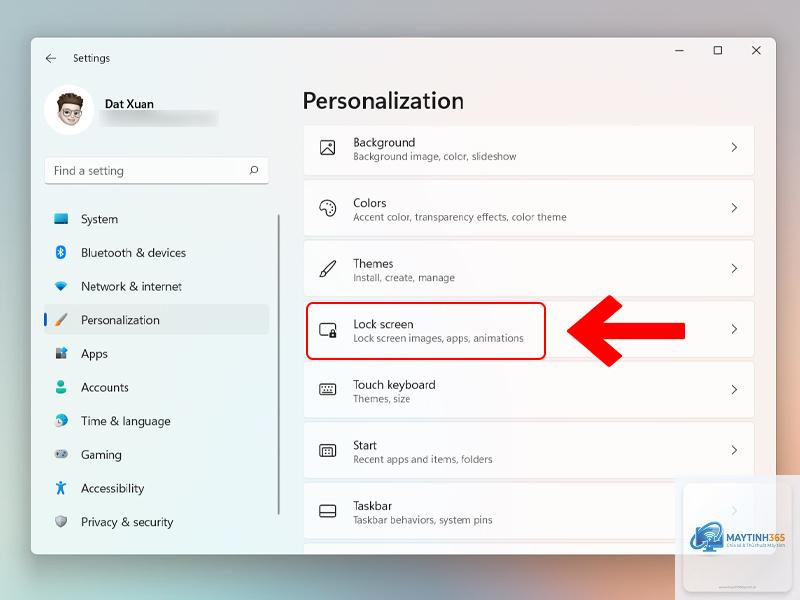The image size is (800, 600).
Task: Expand Background with its chevron arrow
Action: point(734,147)
